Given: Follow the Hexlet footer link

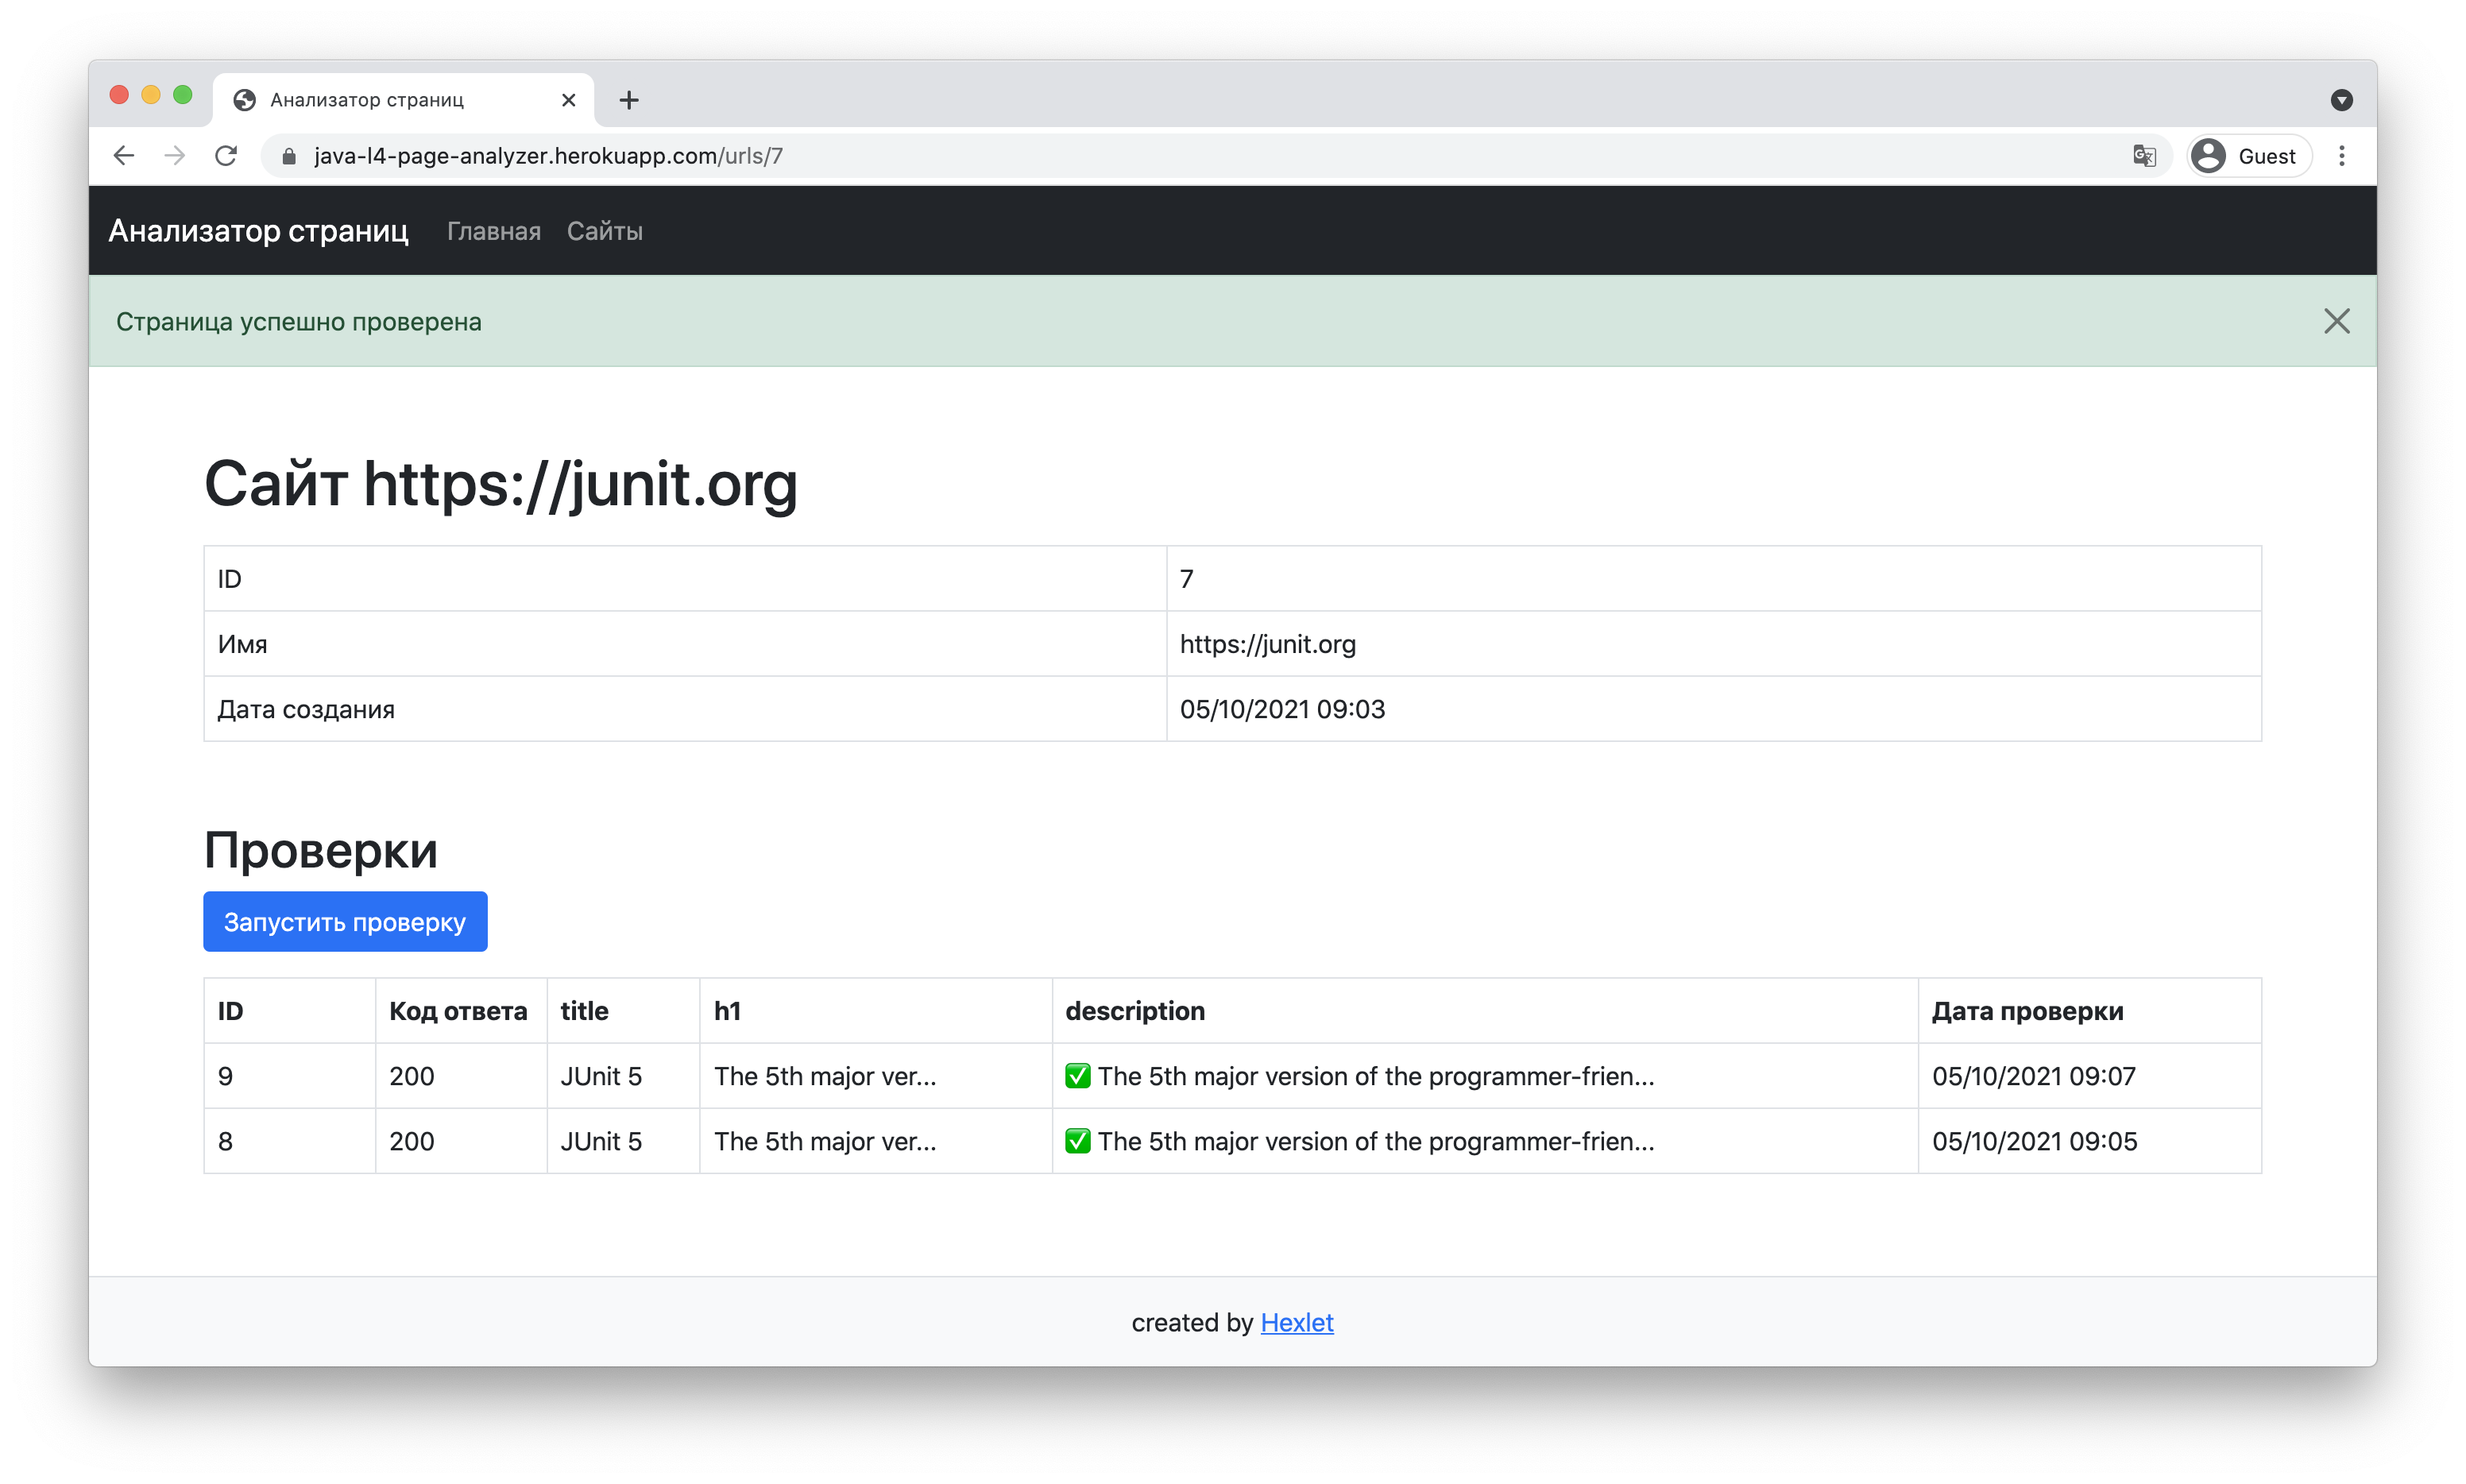Looking at the screenshot, I should coord(1296,1322).
